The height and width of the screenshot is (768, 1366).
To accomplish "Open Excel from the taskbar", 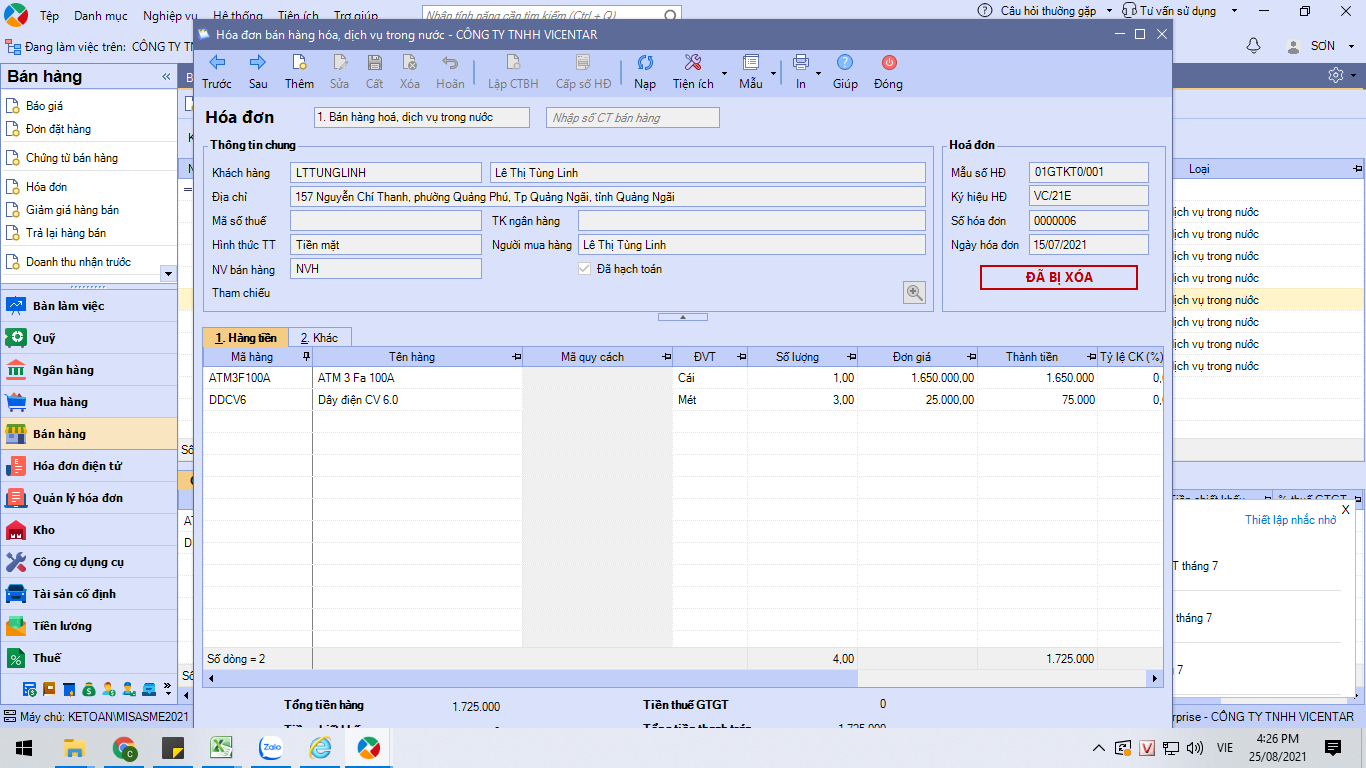I will [x=221, y=748].
